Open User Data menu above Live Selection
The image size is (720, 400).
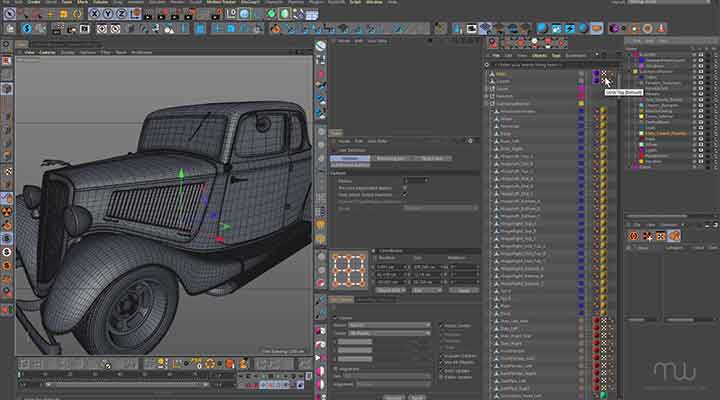click(377, 141)
